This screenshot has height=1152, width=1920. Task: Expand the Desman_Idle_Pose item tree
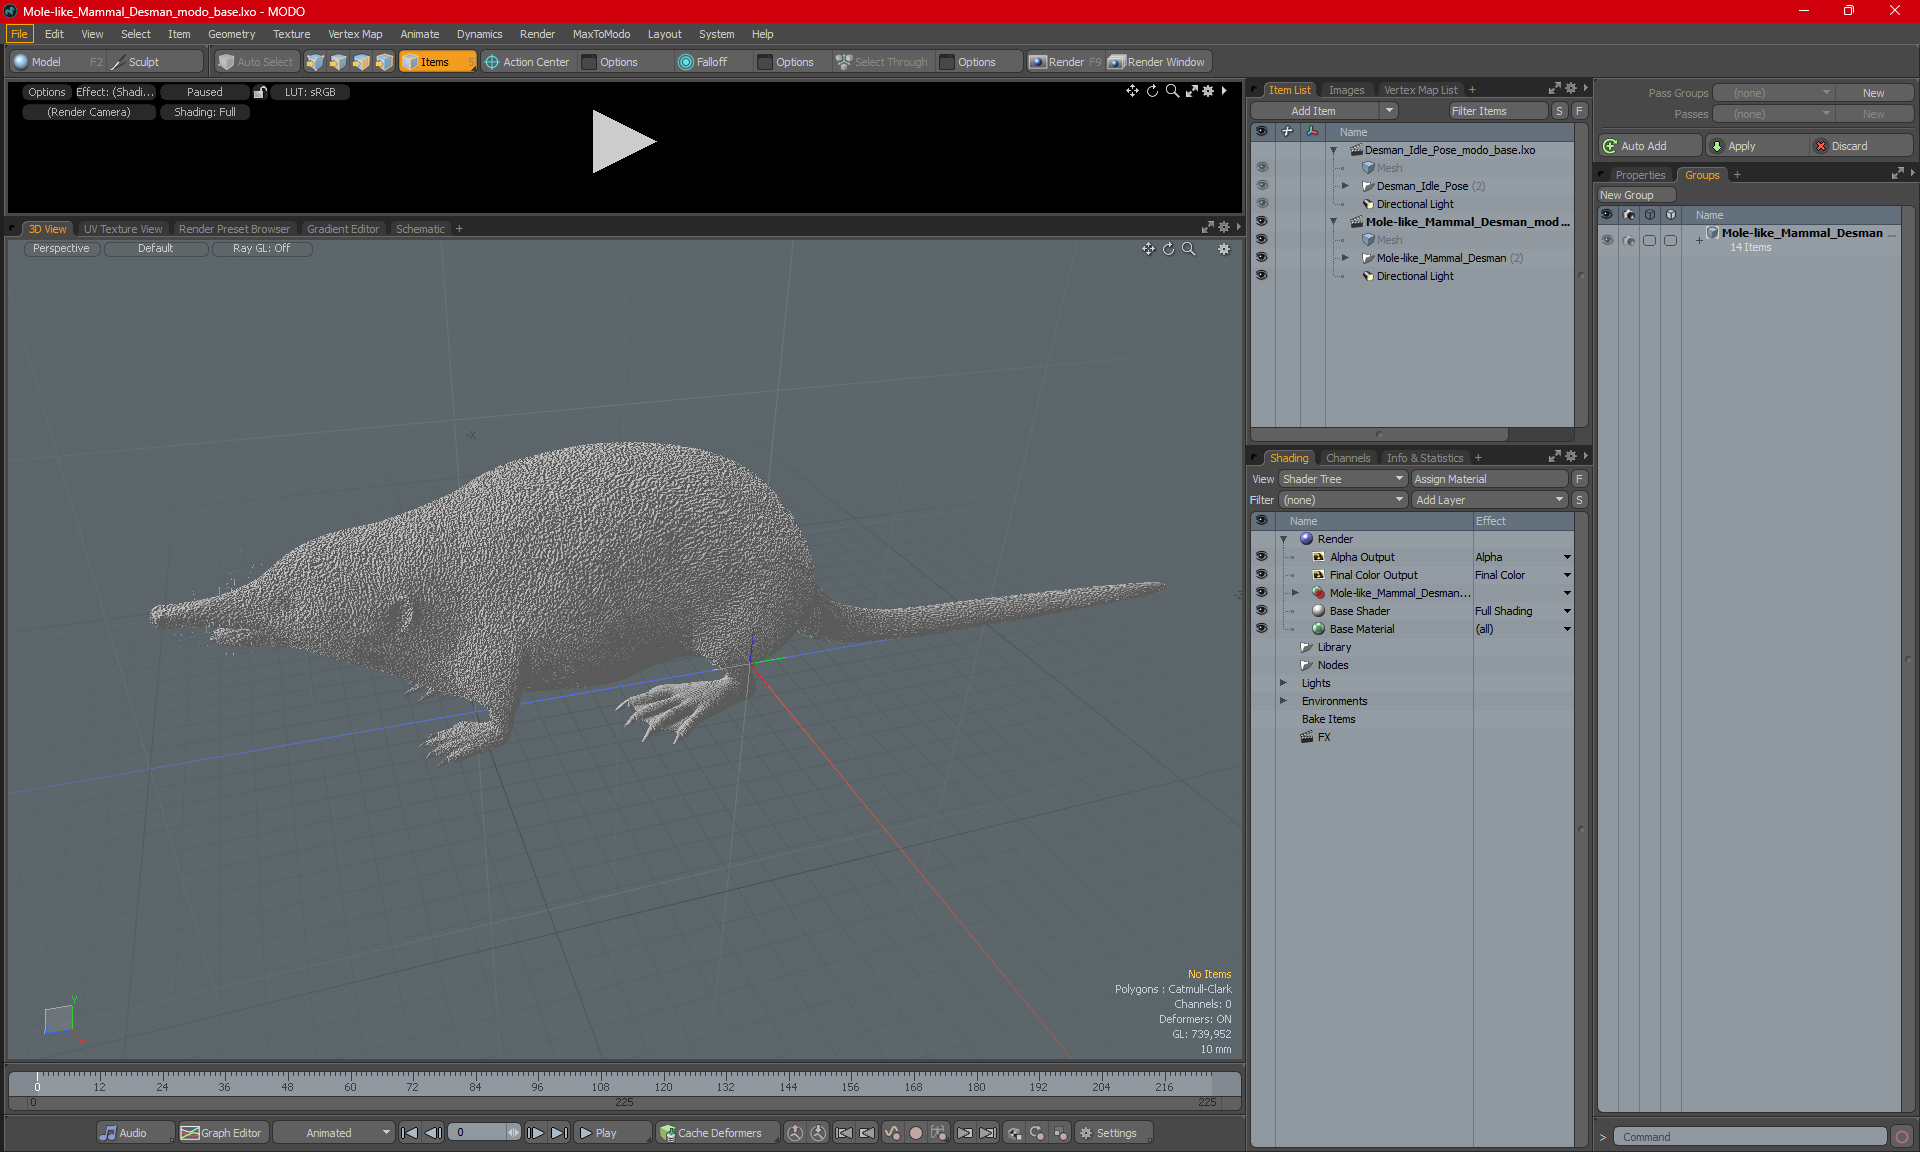click(x=1345, y=186)
